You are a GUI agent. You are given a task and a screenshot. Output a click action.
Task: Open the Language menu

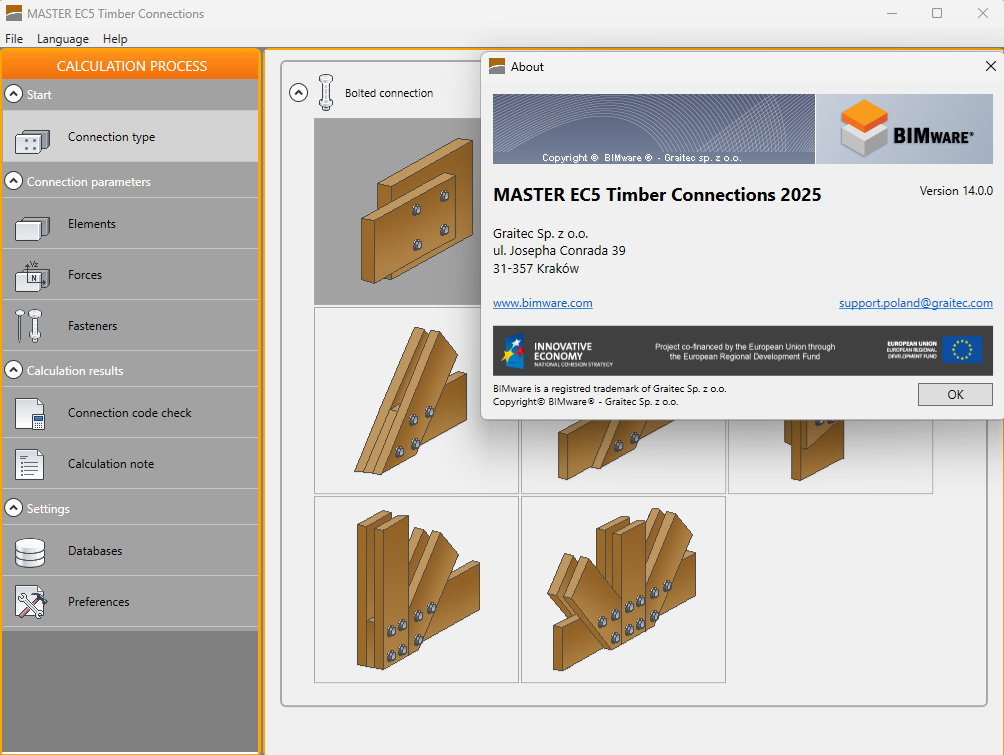point(63,39)
